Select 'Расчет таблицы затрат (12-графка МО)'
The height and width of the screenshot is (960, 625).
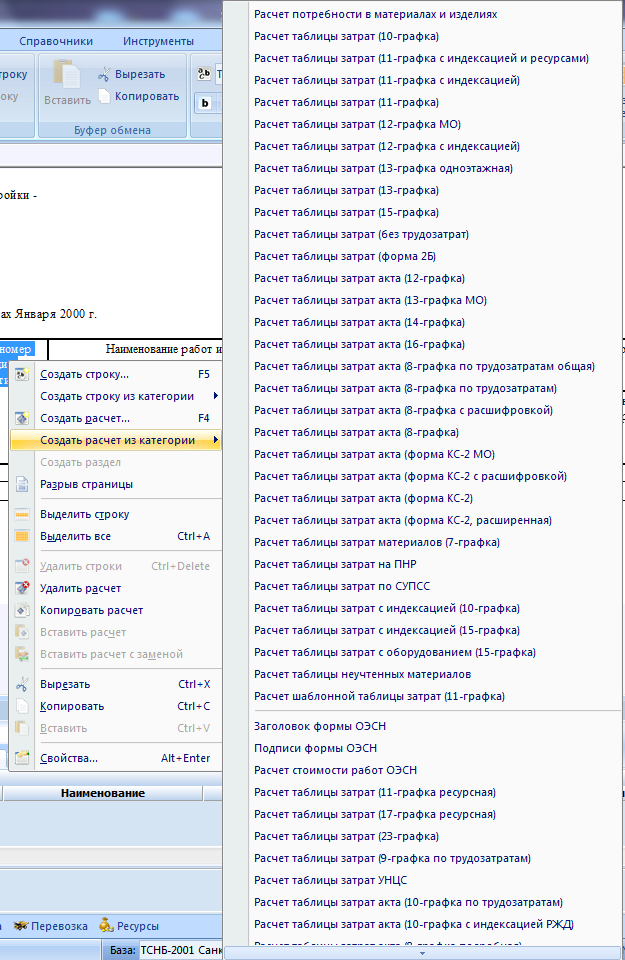(x=357, y=124)
